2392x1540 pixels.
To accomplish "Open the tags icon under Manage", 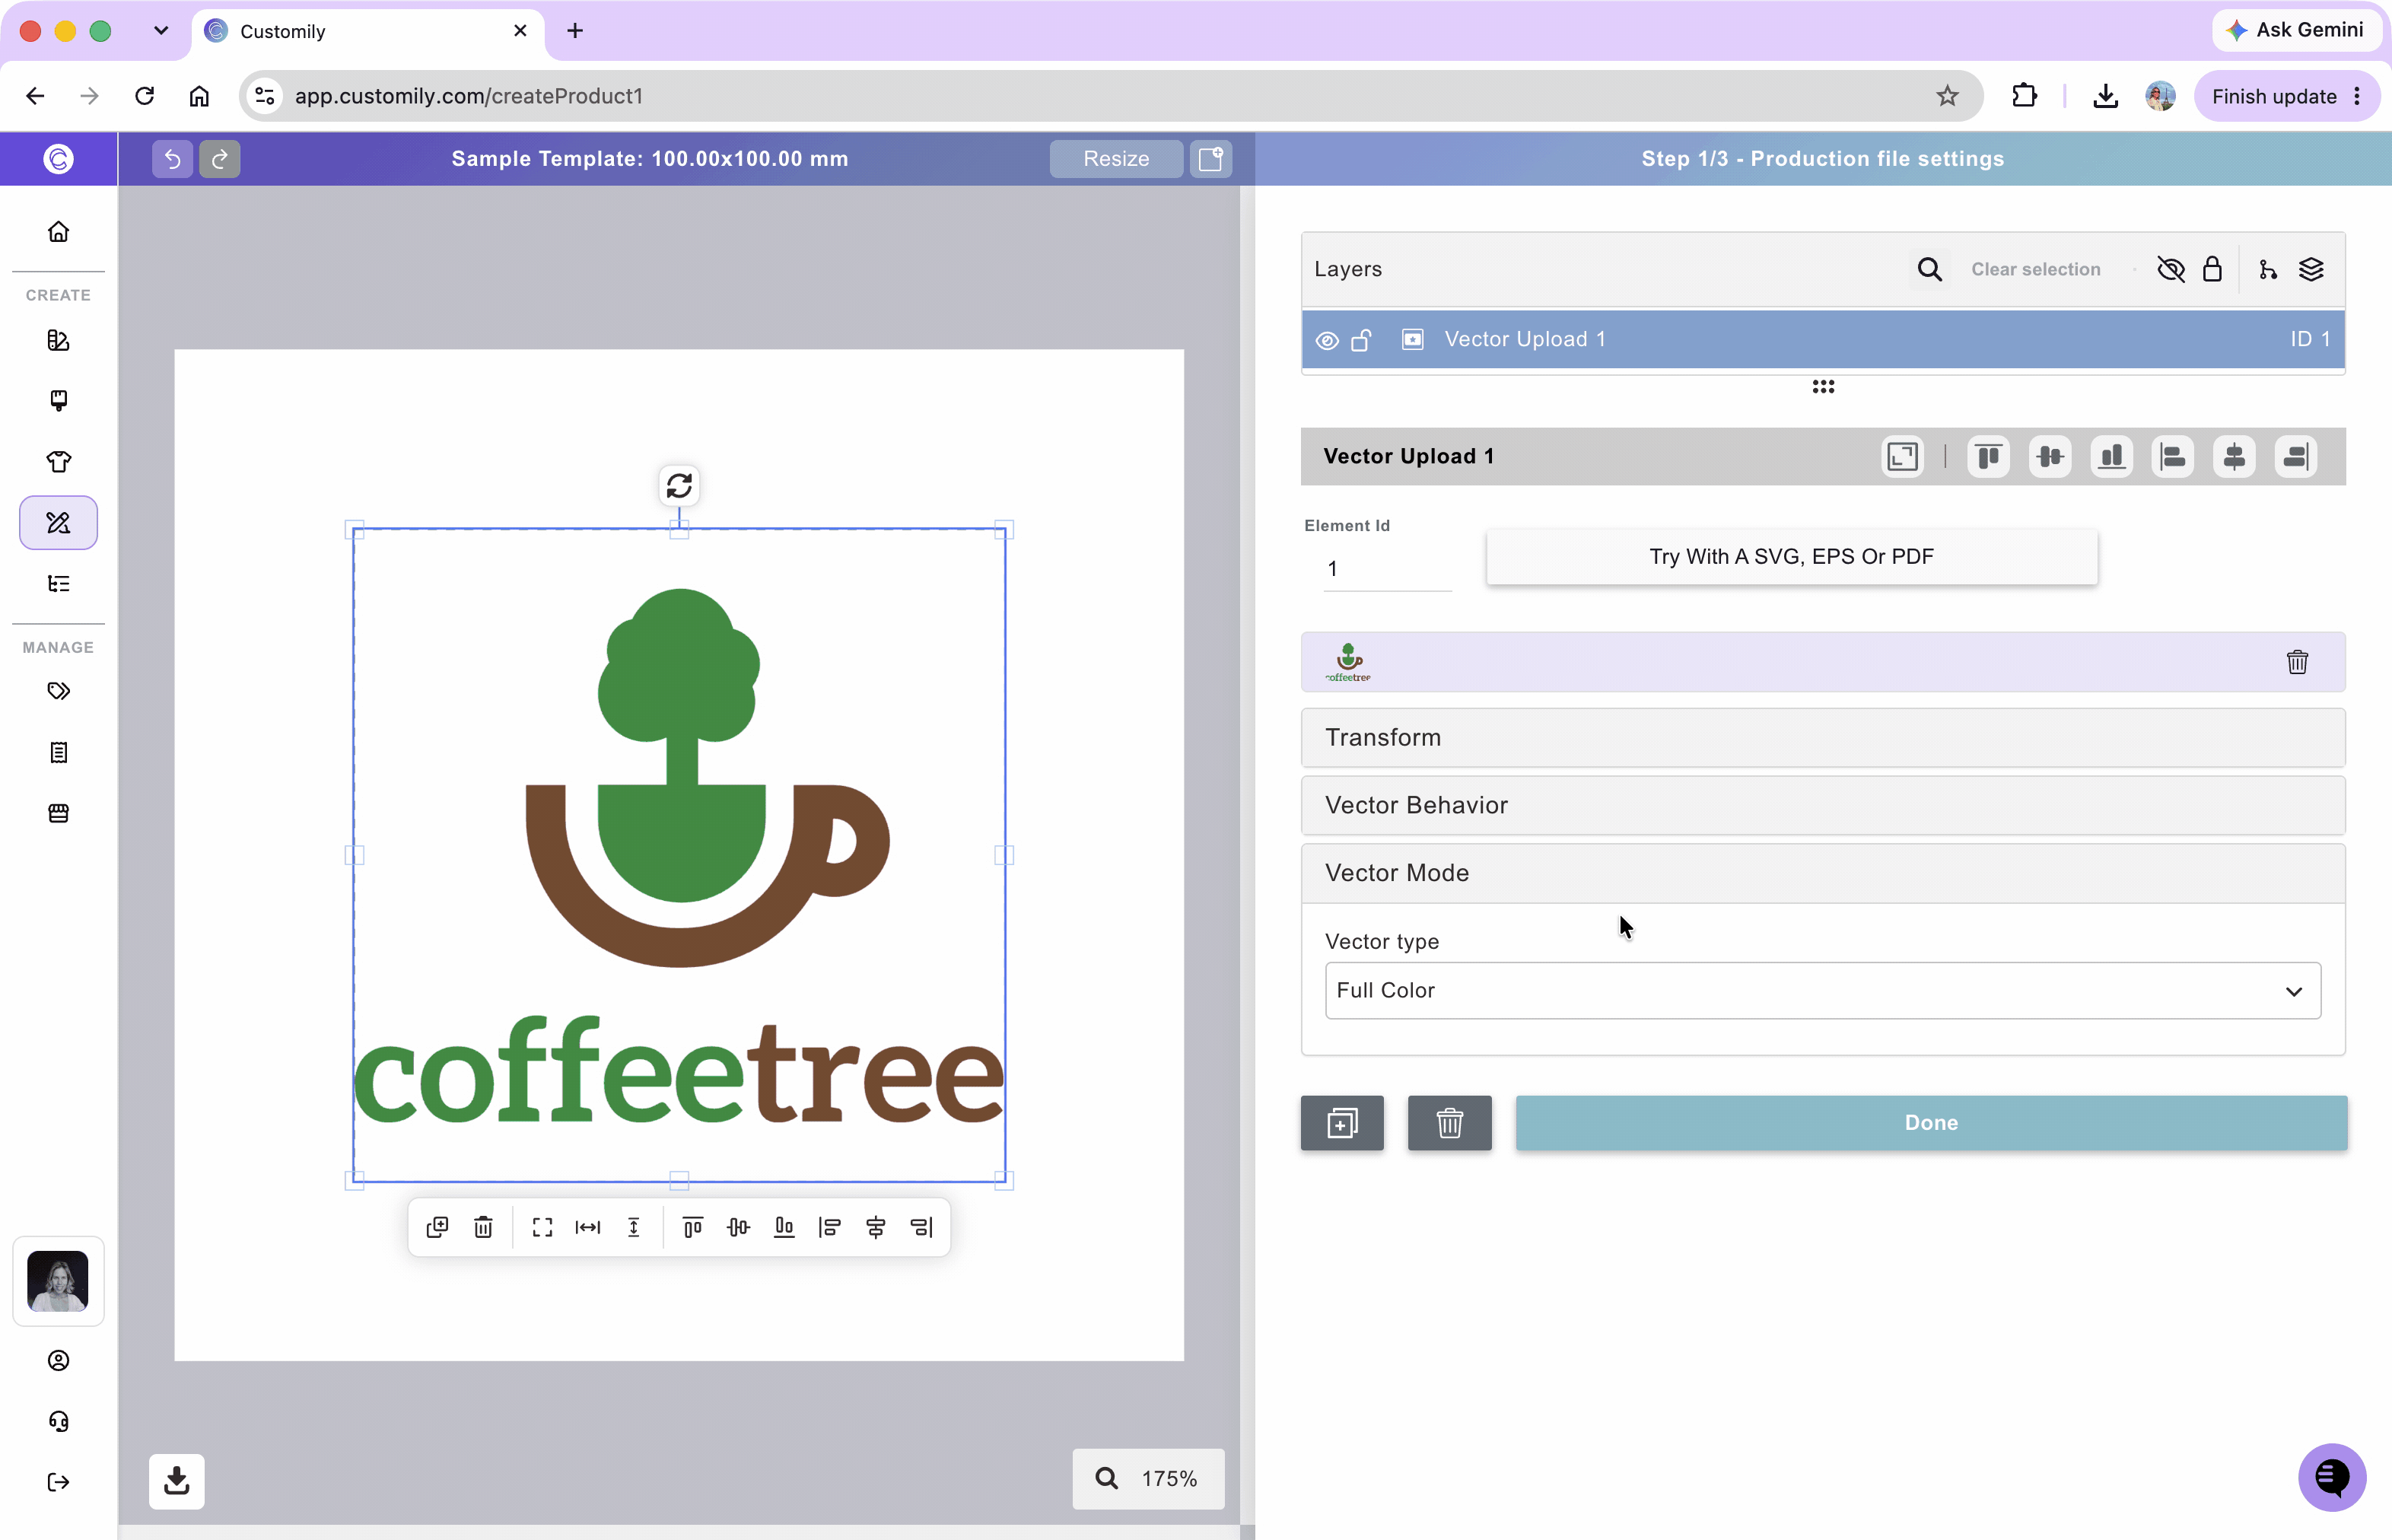I will pos(59,691).
